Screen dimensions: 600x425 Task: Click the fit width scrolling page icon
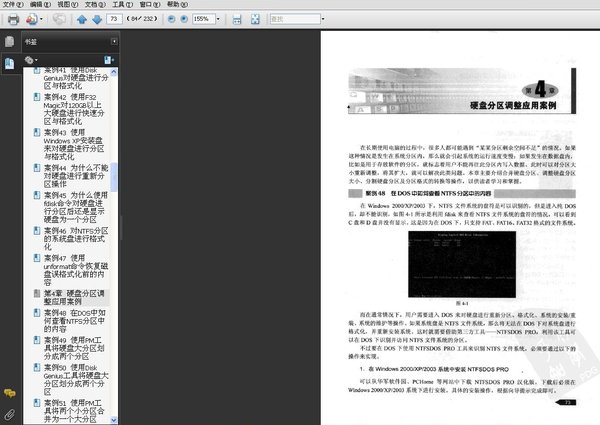(237, 19)
